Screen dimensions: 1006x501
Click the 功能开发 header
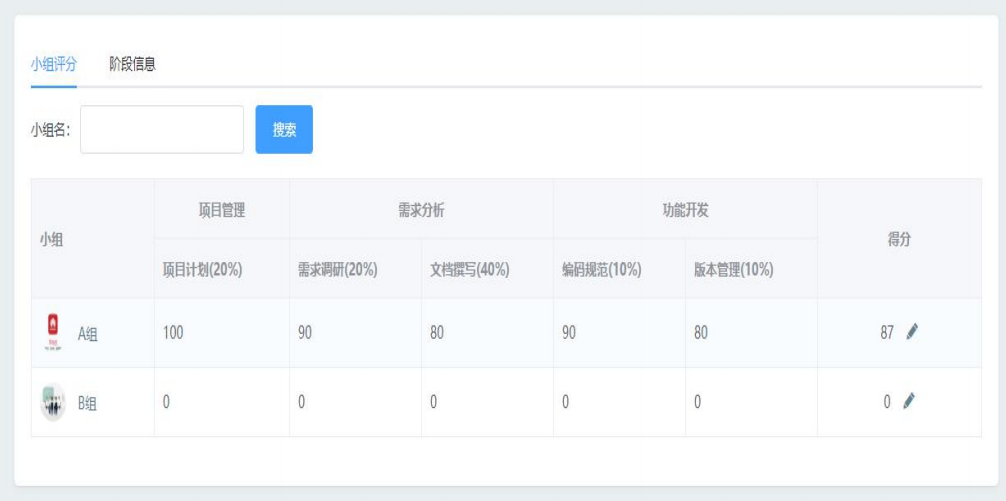685,211
